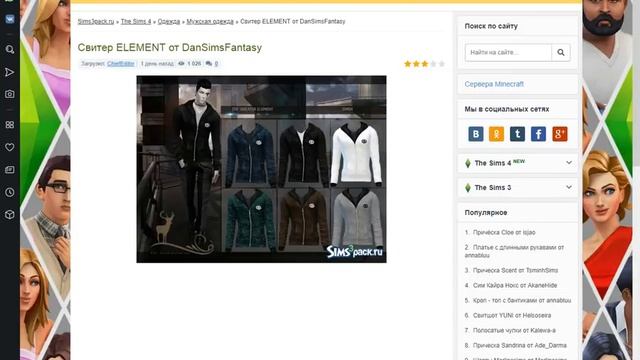Open the news icon in the sidebar
The width and height of the screenshot is (640, 360).
point(10,169)
